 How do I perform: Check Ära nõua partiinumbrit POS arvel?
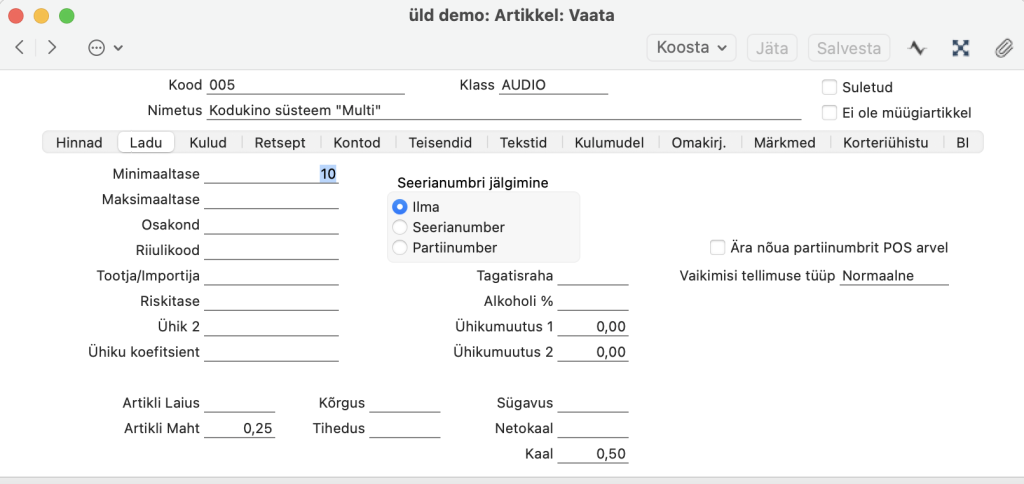(716, 247)
